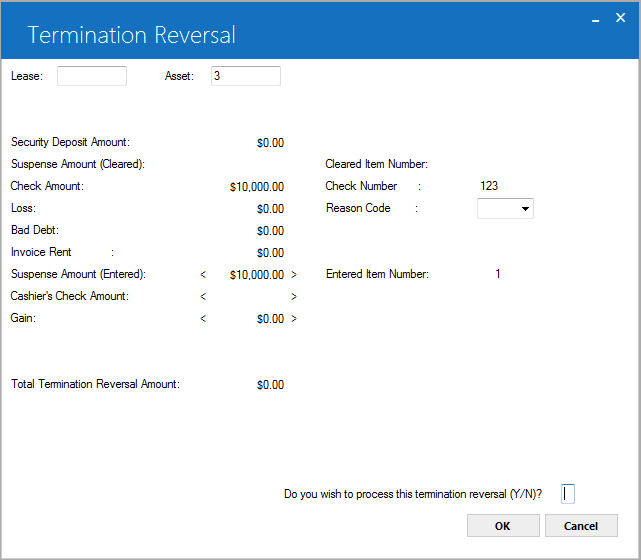Click the process termination reversal question text
Image resolution: width=641 pixels, height=560 pixels.
(413, 494)
